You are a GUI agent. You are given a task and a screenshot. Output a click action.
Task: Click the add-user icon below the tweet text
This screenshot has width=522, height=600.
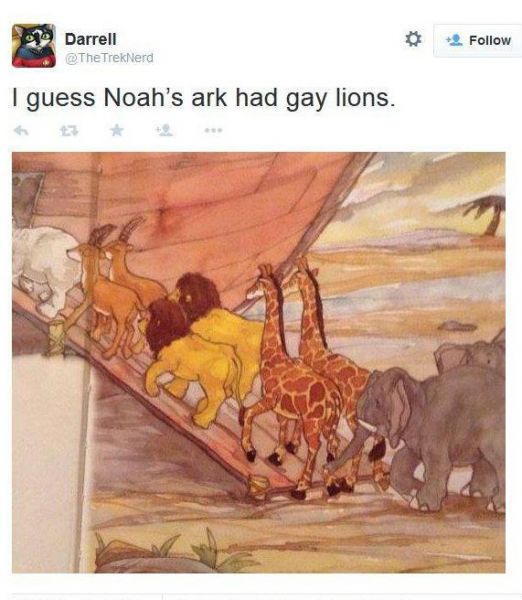[165, 130]
